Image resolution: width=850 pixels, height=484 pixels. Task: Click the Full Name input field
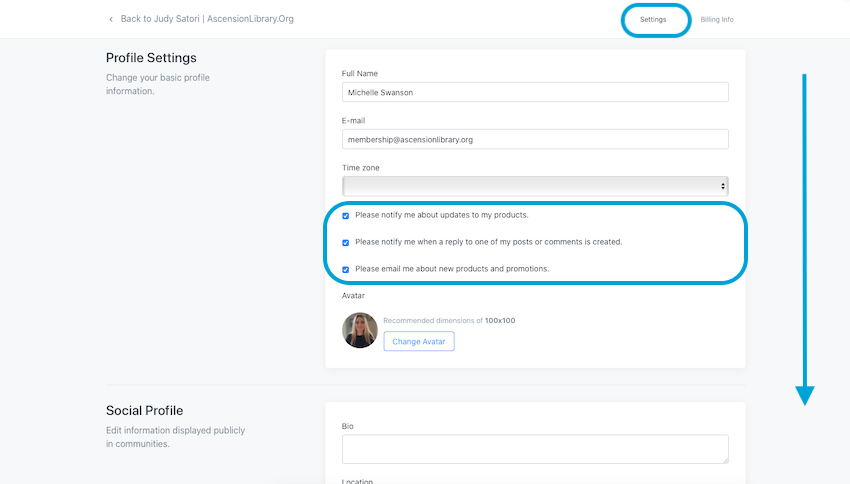(535, 92)
